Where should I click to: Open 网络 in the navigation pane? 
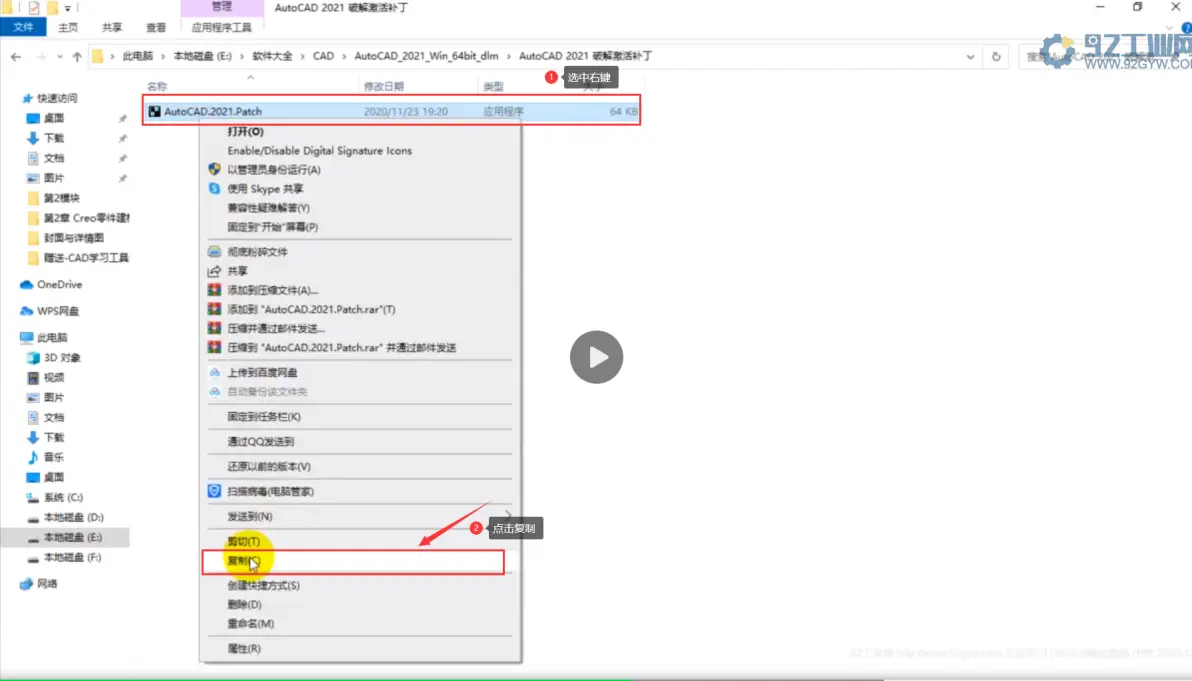point(46,584)
